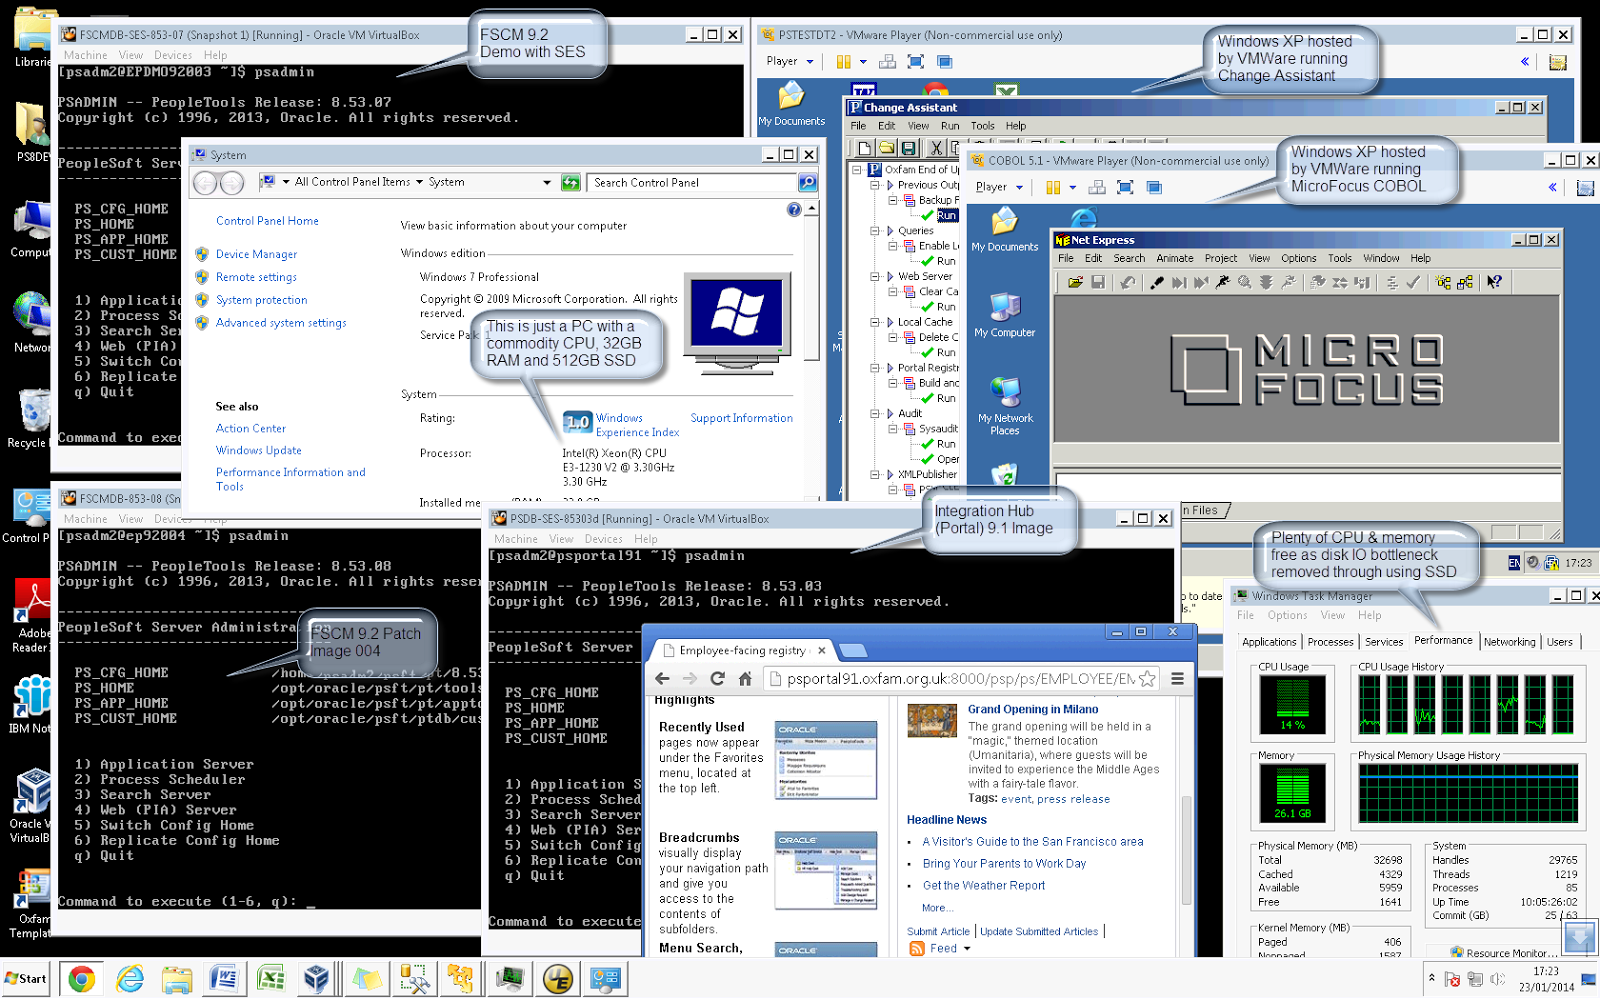Open the Grand Opening in Milano article
The image size is (1600, 1000).
(x=1033, y=709)
